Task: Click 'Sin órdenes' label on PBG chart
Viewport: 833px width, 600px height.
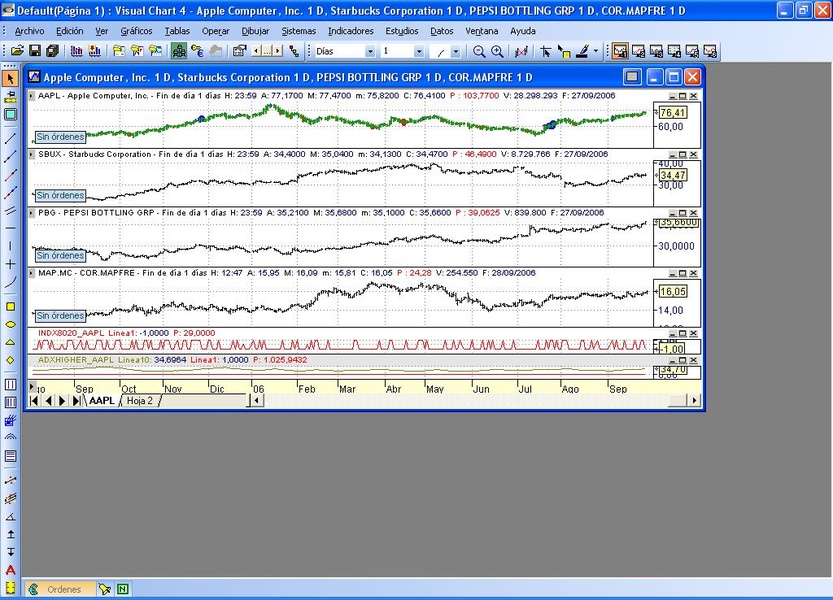Action: click(60, 255)
